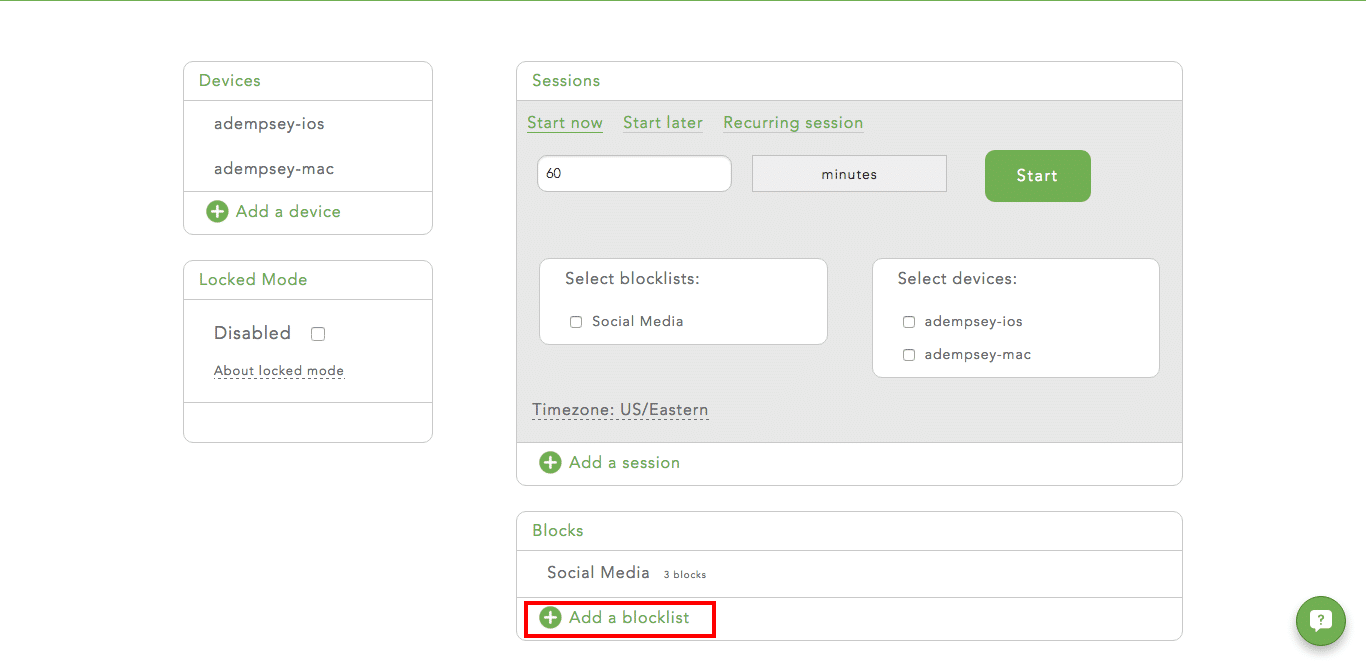The width and height of the screenshot is (1366, 665).
Task: Click the Sessions panel header
Action: tap(849, 81)
